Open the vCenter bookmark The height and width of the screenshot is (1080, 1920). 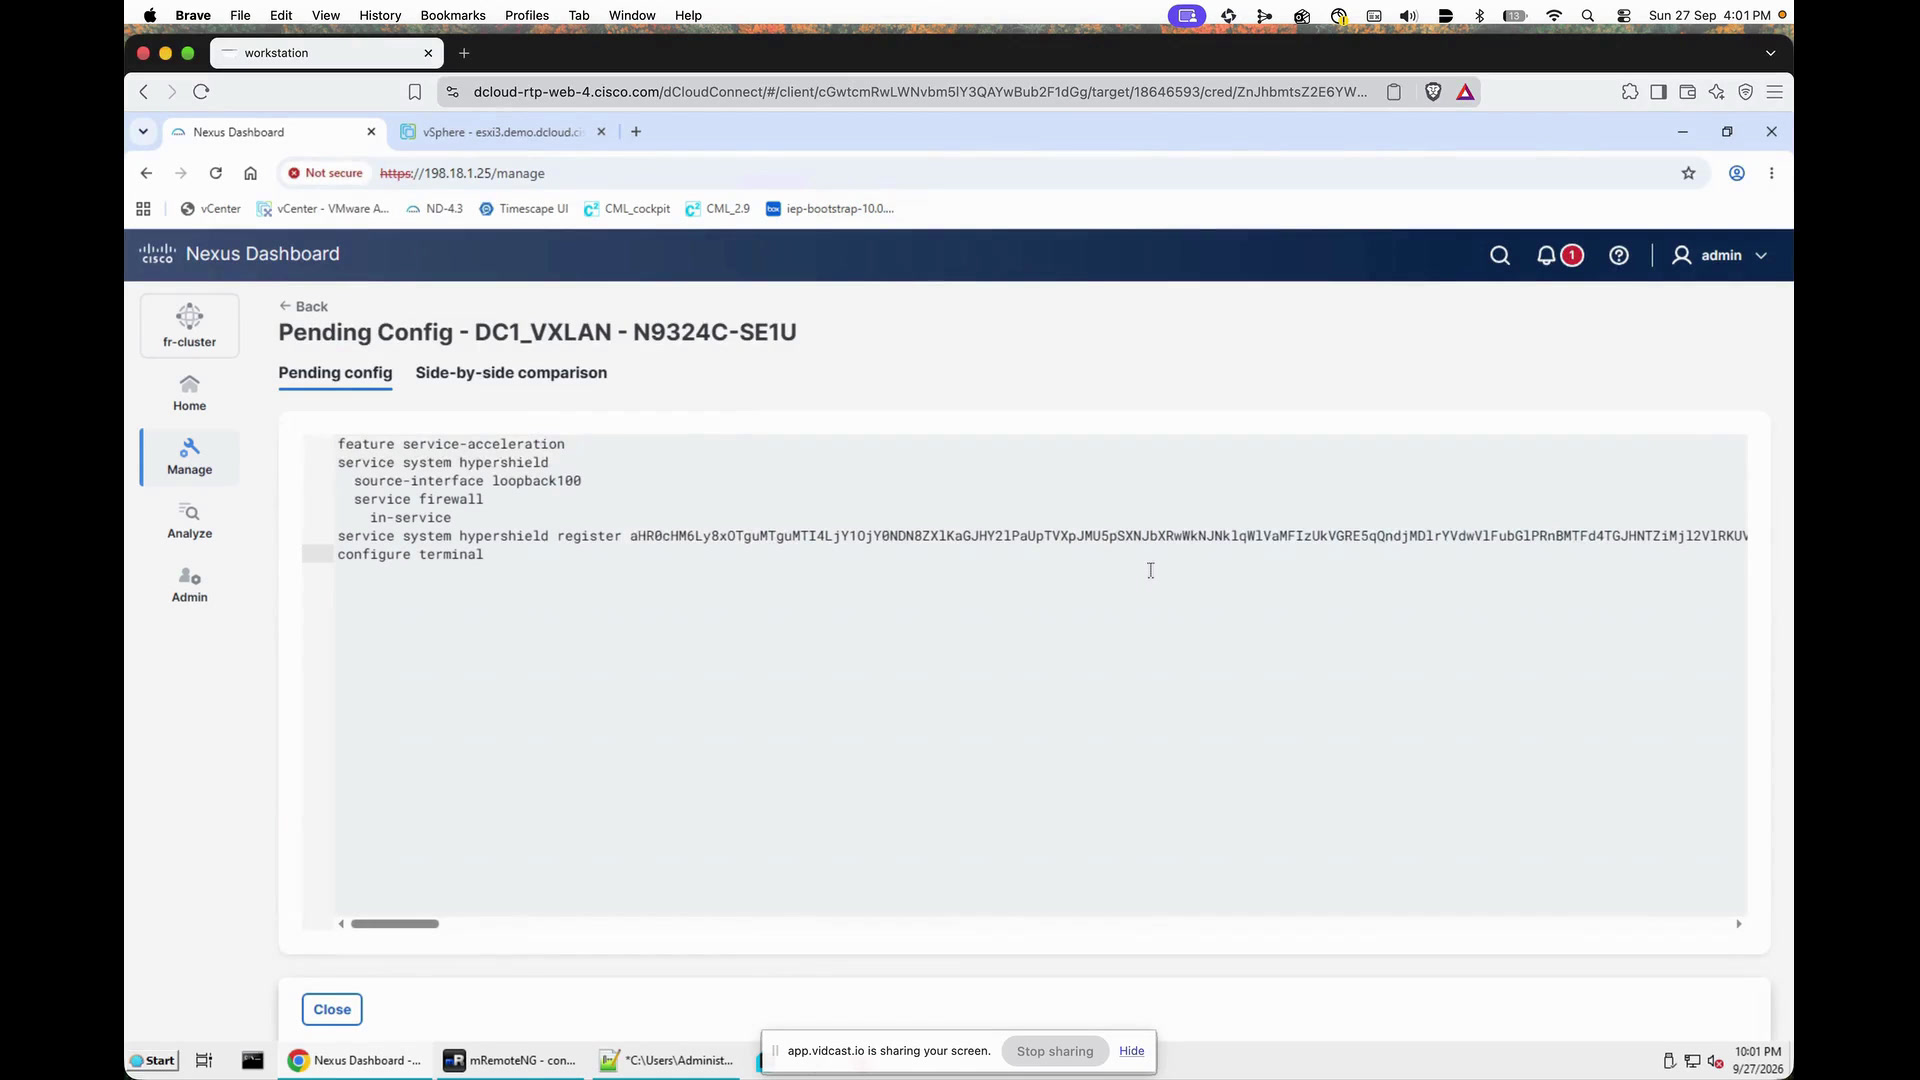point(210,209)
